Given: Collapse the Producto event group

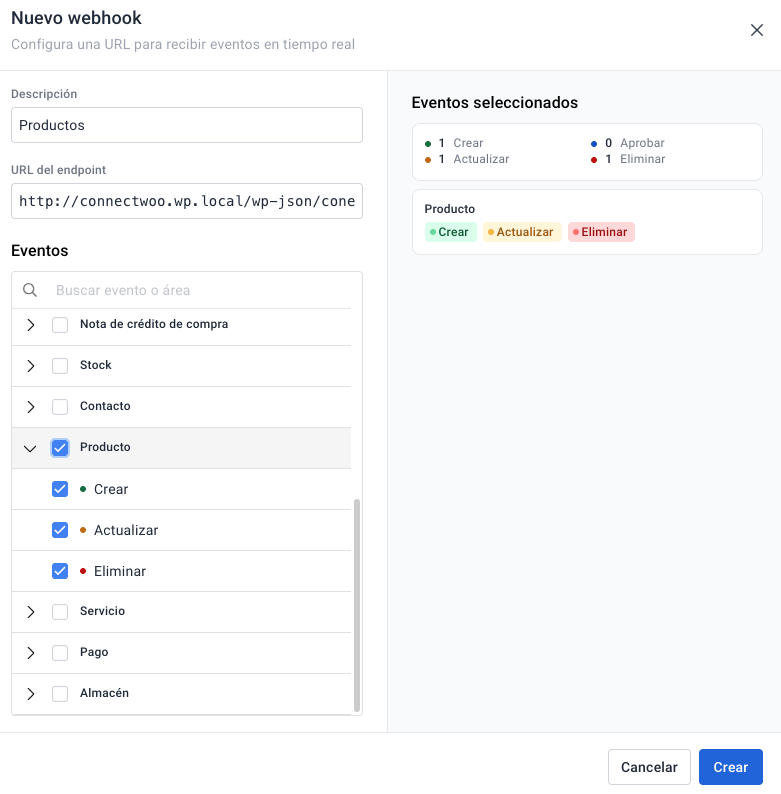Looking at the screenshot, I should tap(30, 448).
